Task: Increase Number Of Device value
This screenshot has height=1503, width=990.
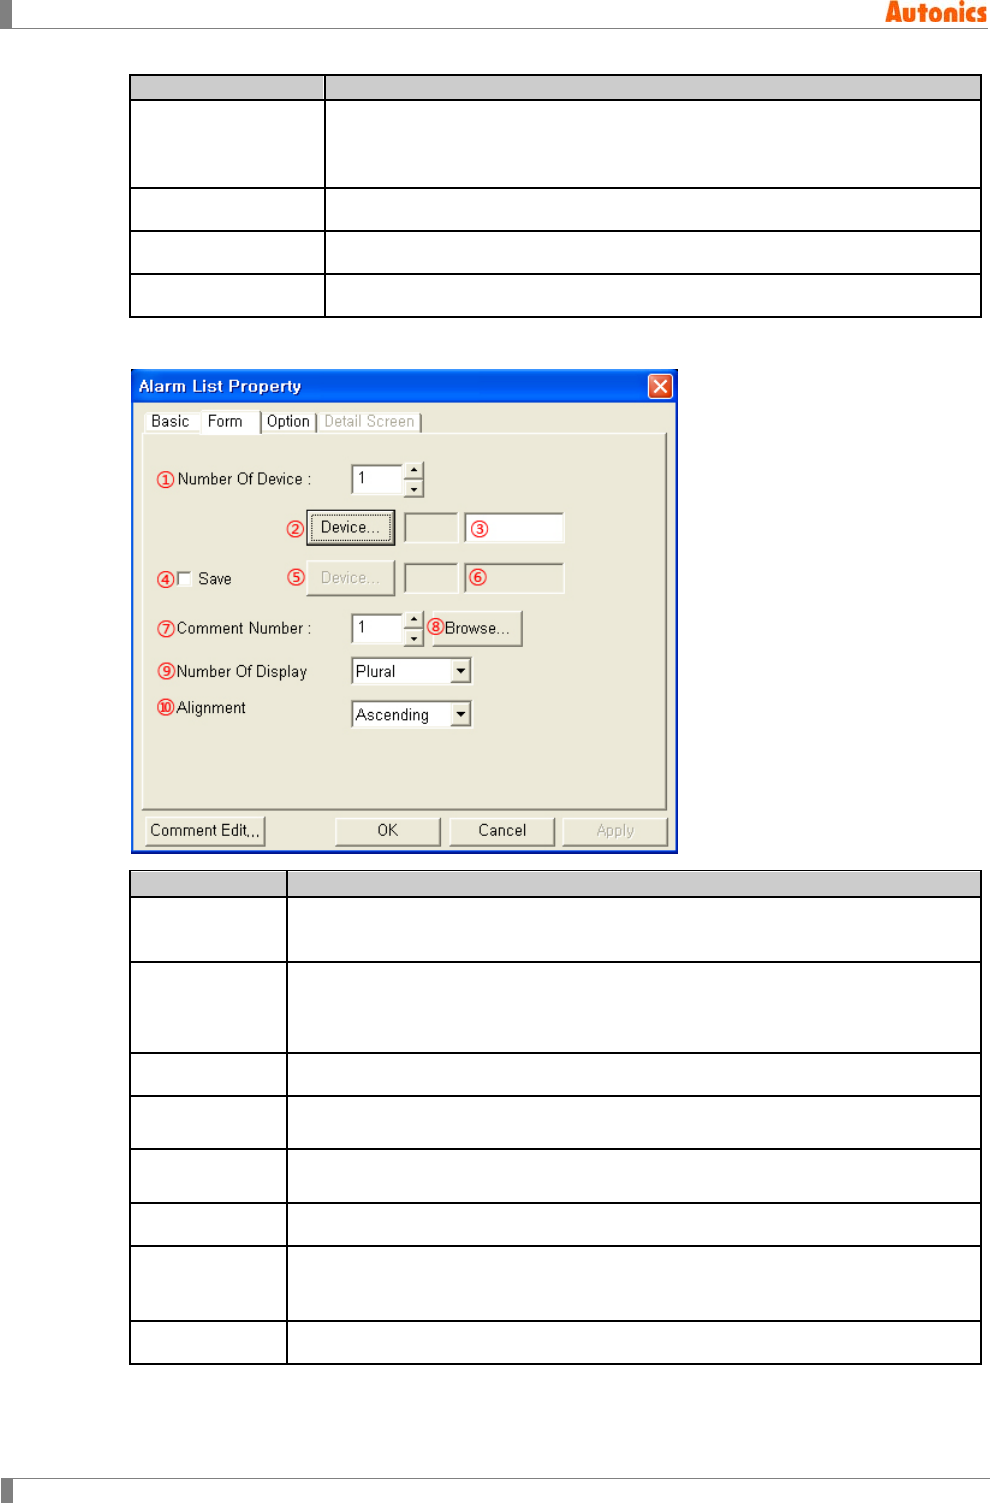Action: pos(414,470)
